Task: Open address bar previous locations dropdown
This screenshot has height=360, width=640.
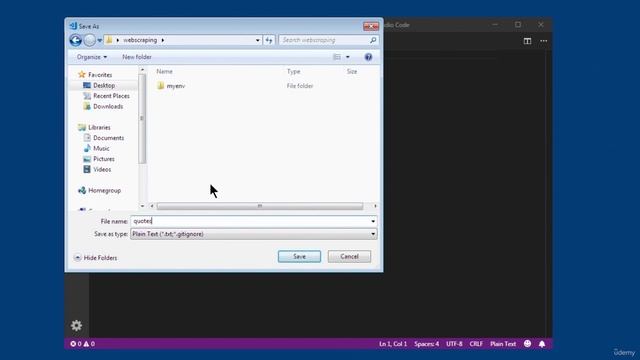Action: [257, 40]
